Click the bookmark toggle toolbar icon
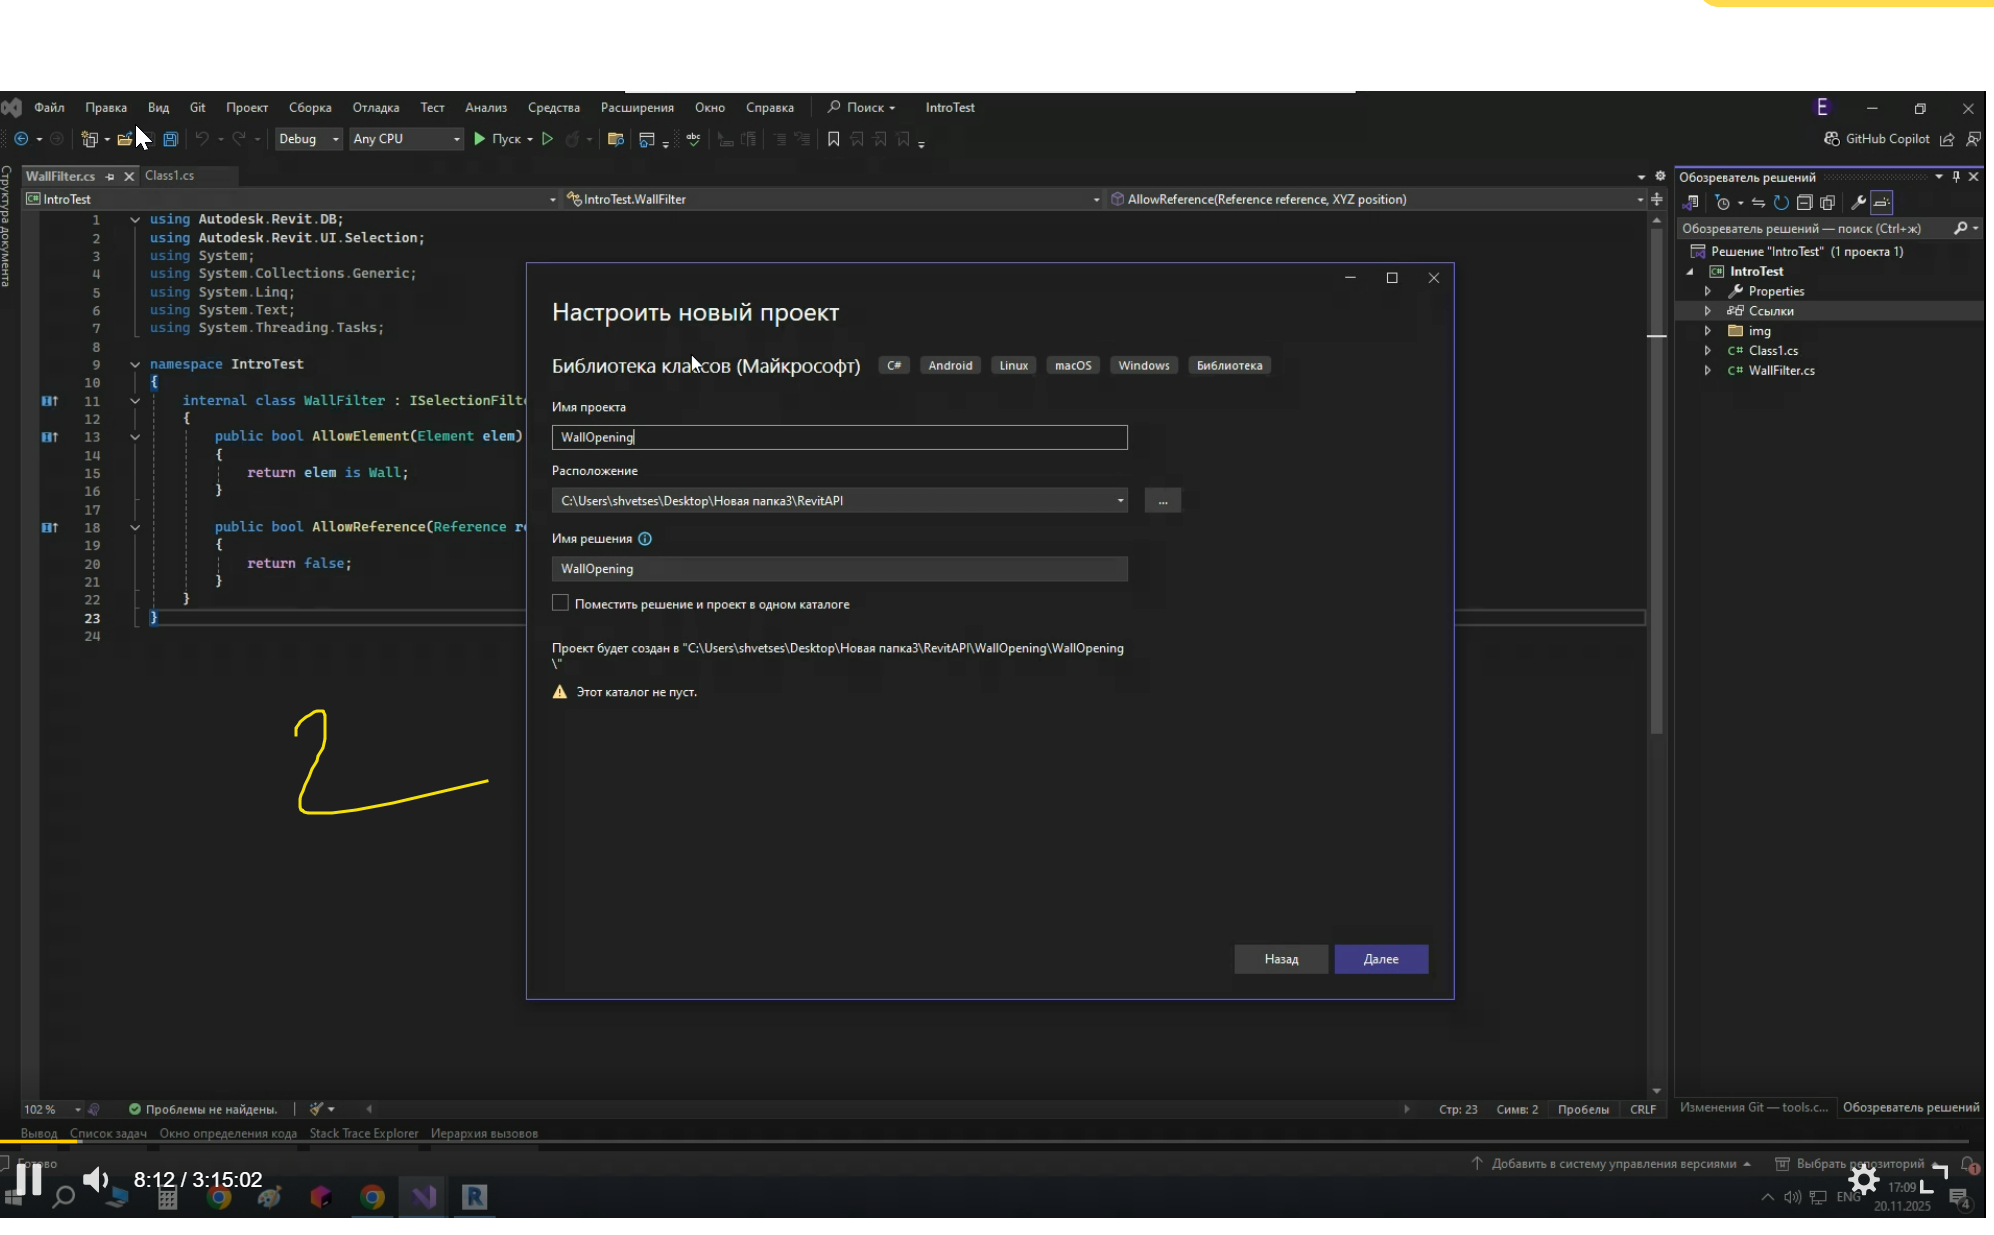This screenshot has width=1994, height=1235. [833, 139]
